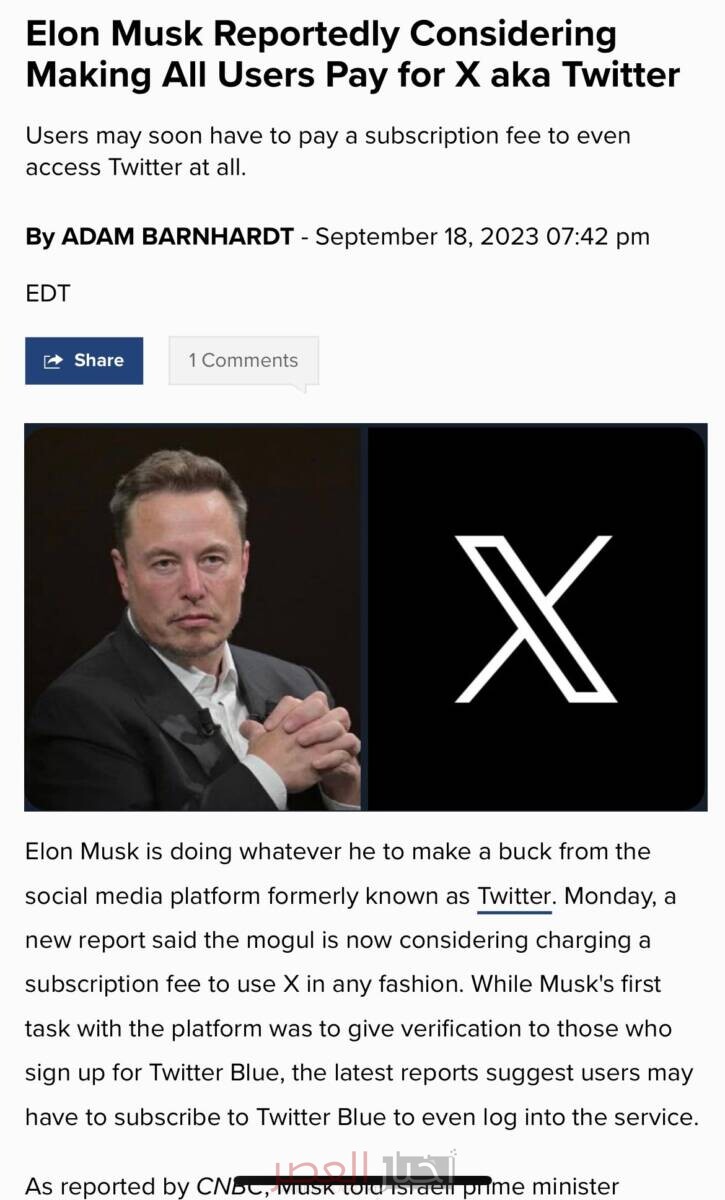Click the lapel microphone in the photo

pyautogui.click(x=207, y=723)
